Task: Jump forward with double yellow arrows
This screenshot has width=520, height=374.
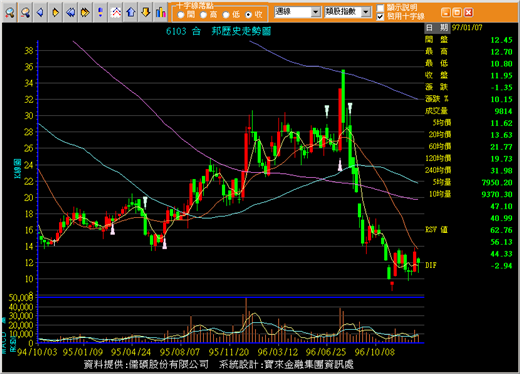Action: point(85,13)
